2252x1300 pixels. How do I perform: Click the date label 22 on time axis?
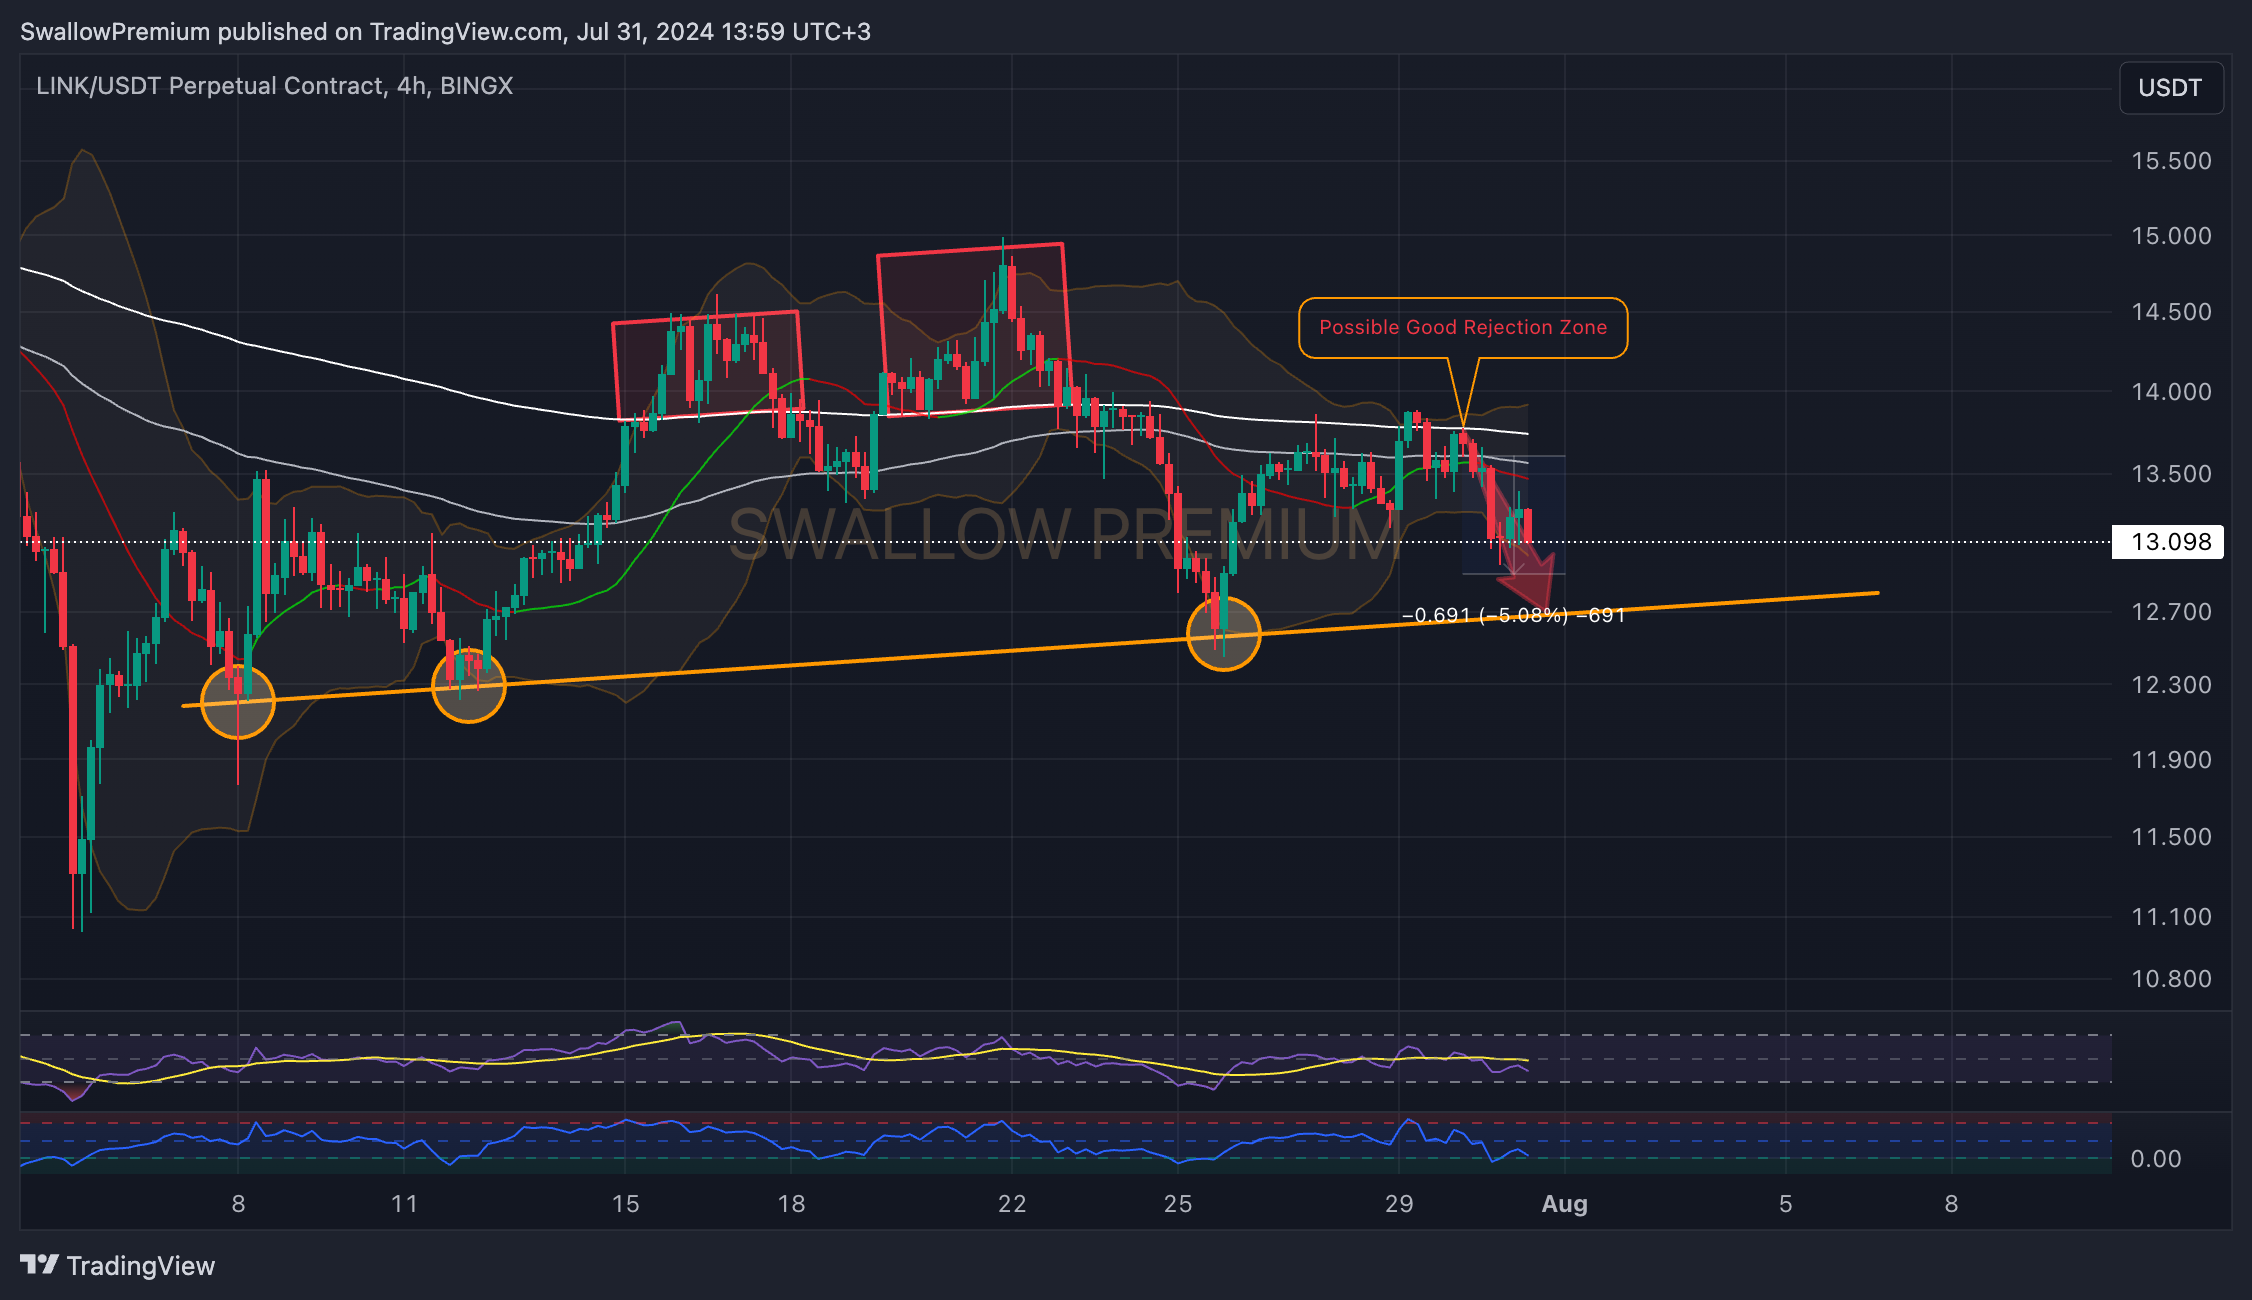click(x=1012, y=1204)
